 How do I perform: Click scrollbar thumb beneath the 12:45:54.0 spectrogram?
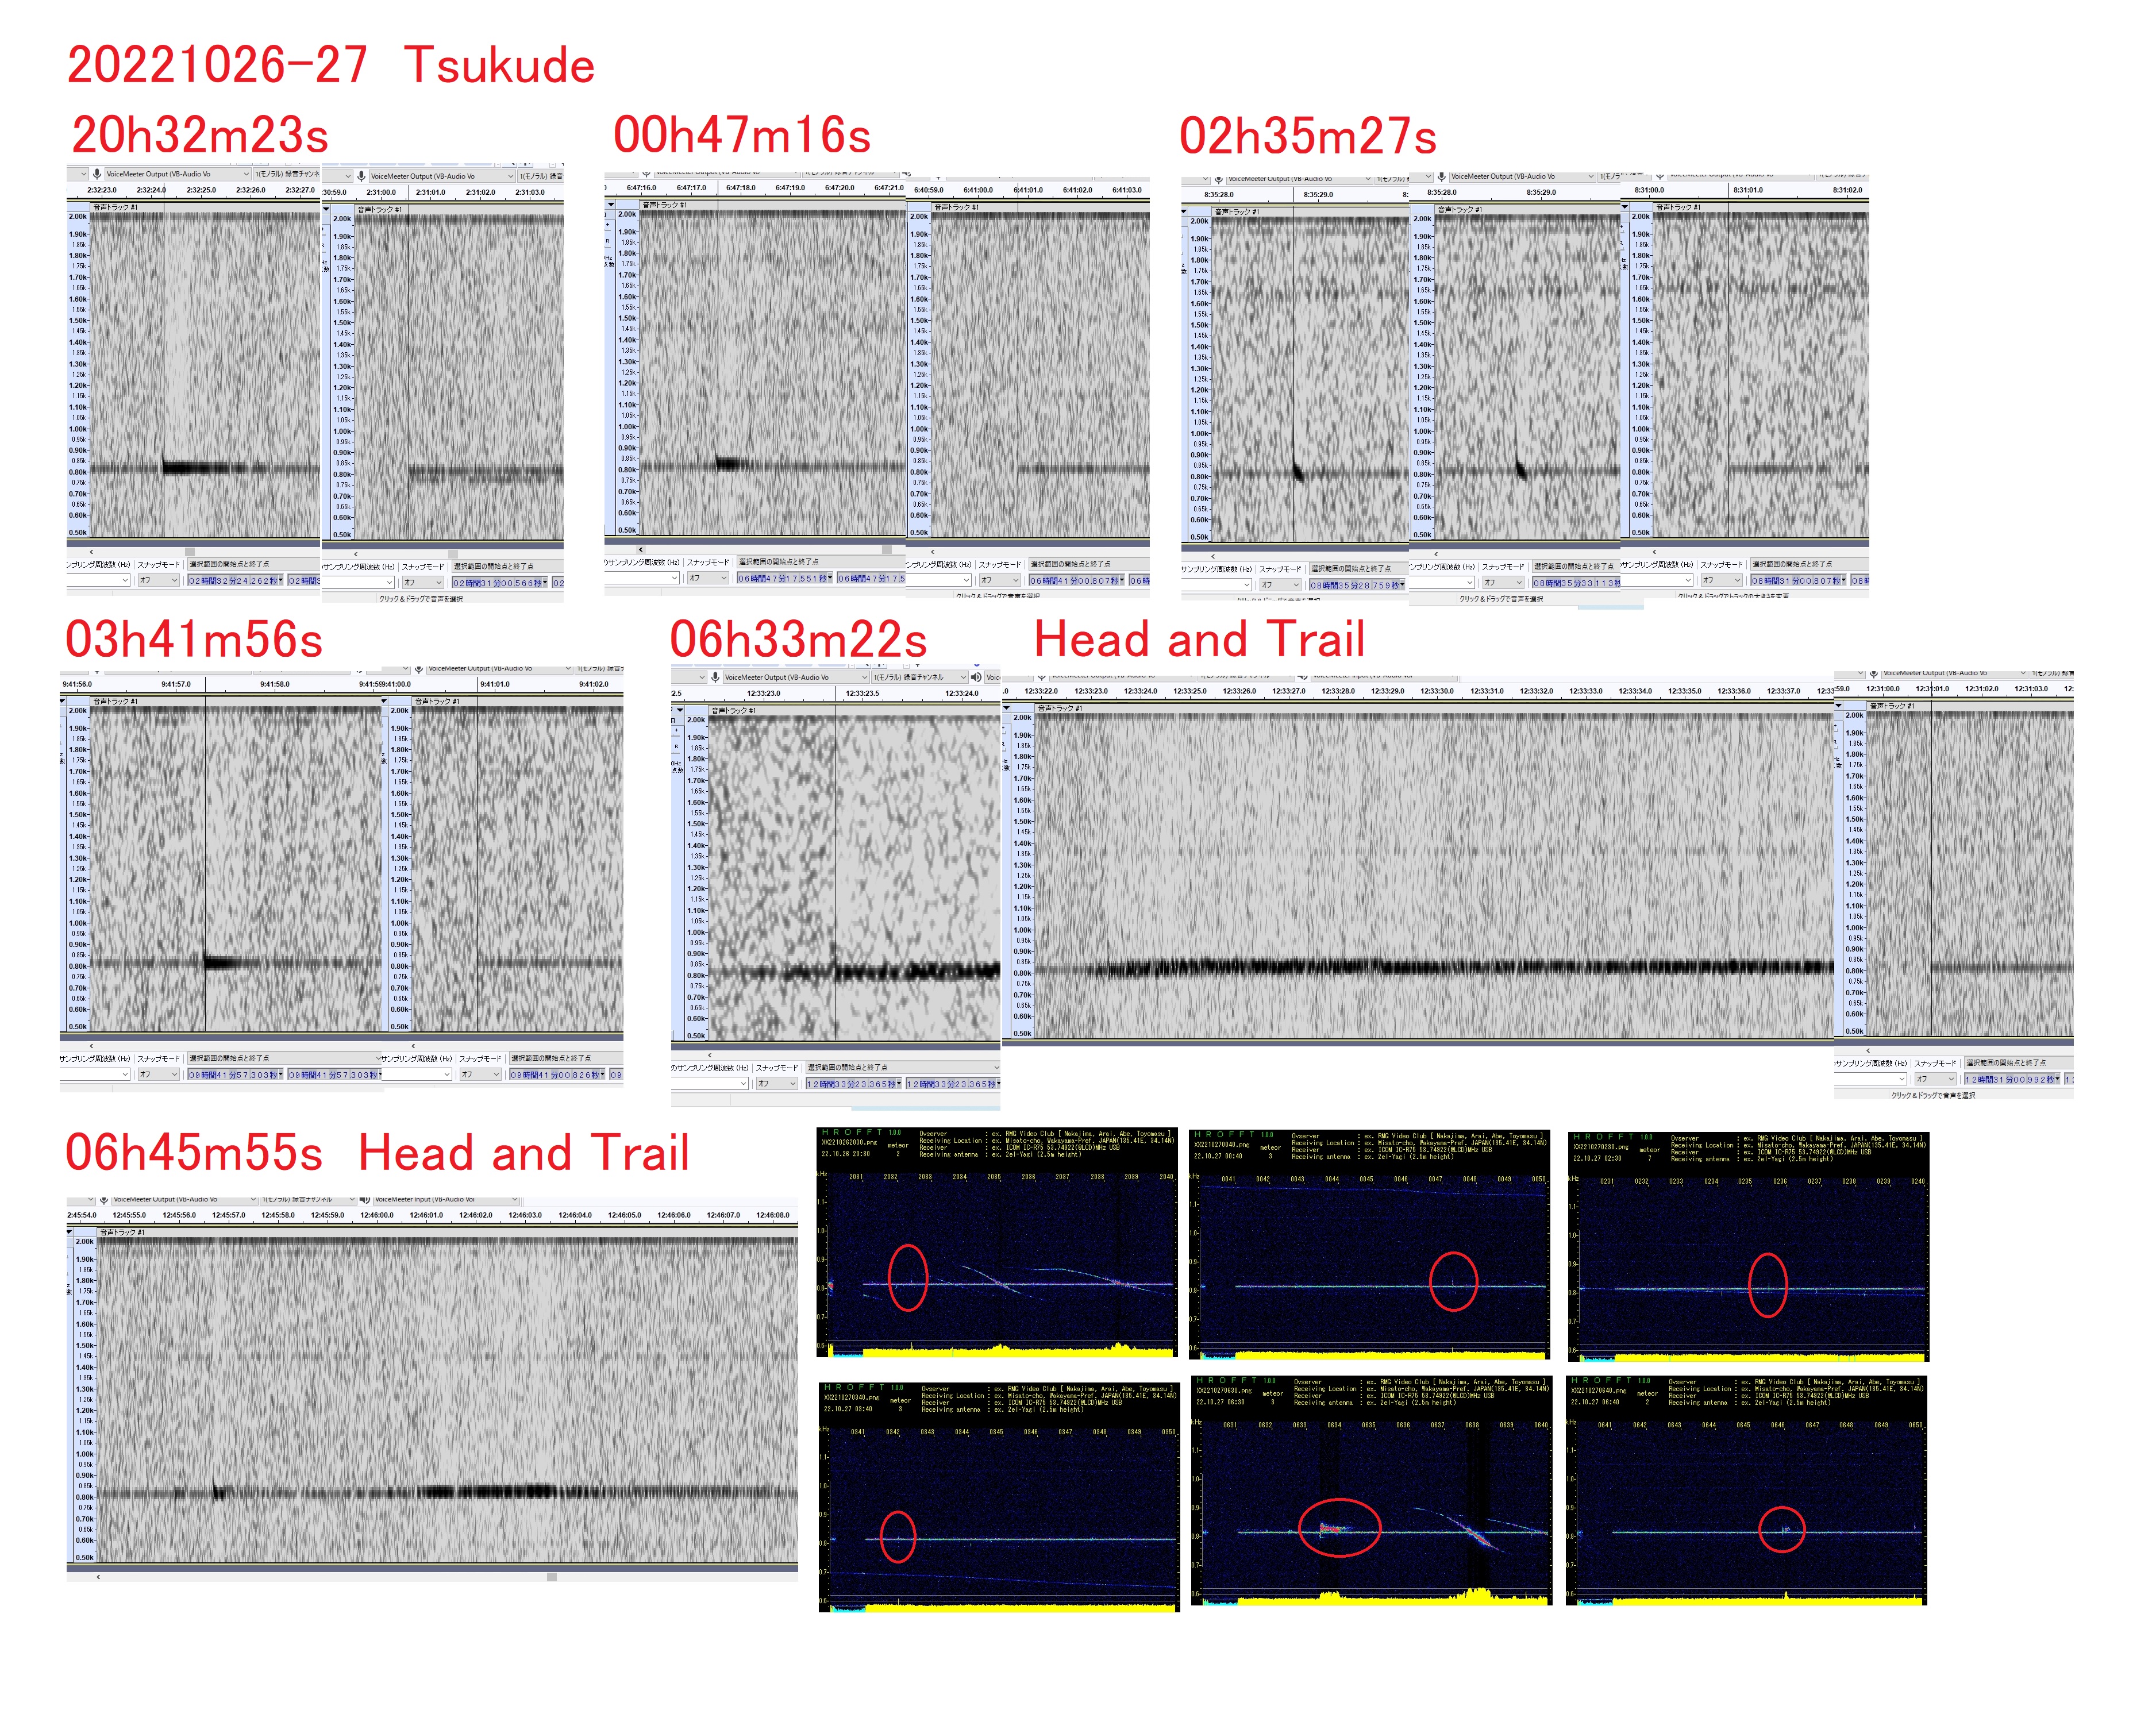coord(551,1577)
